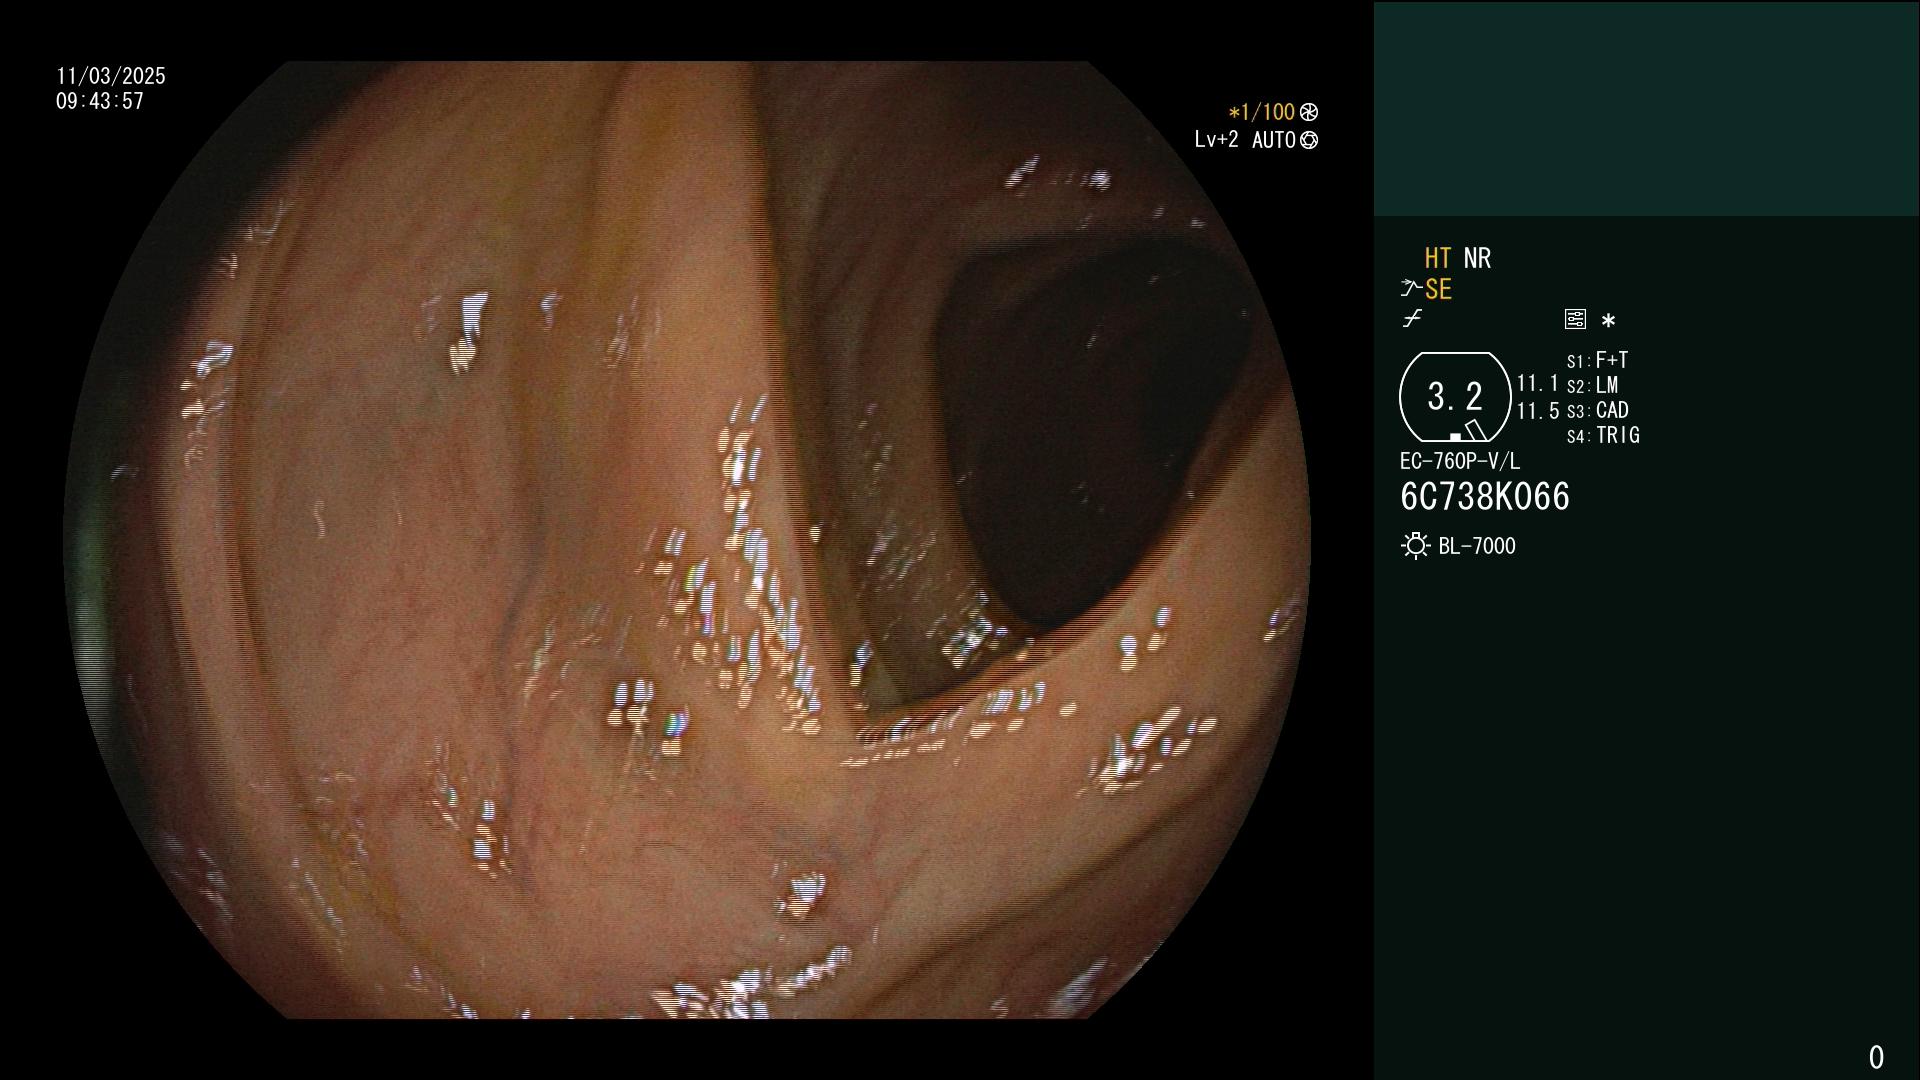Image resolution: width=1920 pixels, height=1080 pixels.
Task: Click the Lv+2 brightness level text
Action: [x=1216, y=140]
